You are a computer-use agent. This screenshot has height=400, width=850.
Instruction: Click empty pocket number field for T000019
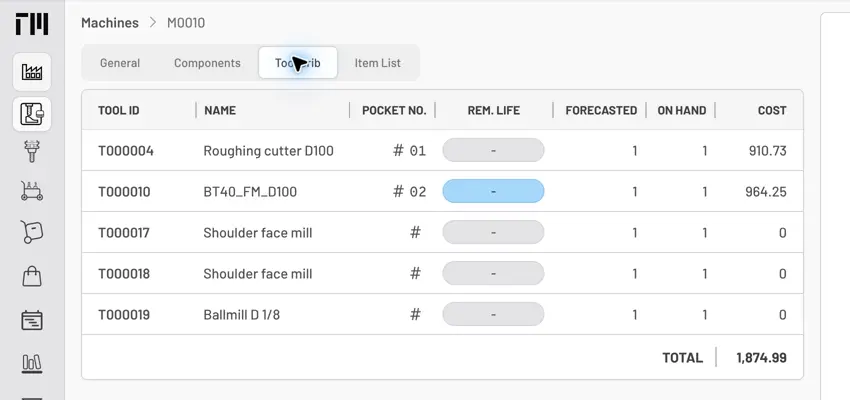pyautogui.click(x=415, y=315)
